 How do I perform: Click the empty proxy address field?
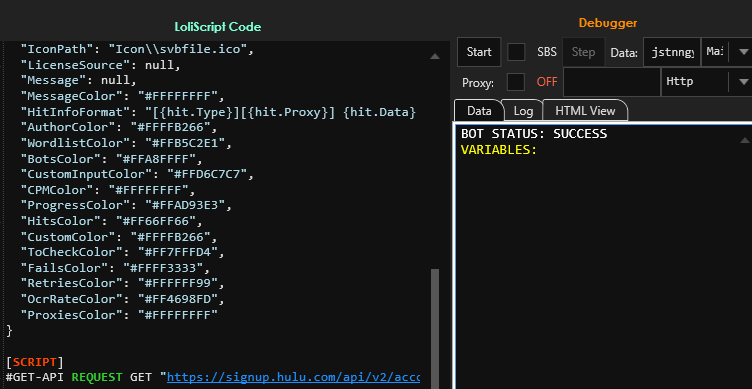pos(611,82)
